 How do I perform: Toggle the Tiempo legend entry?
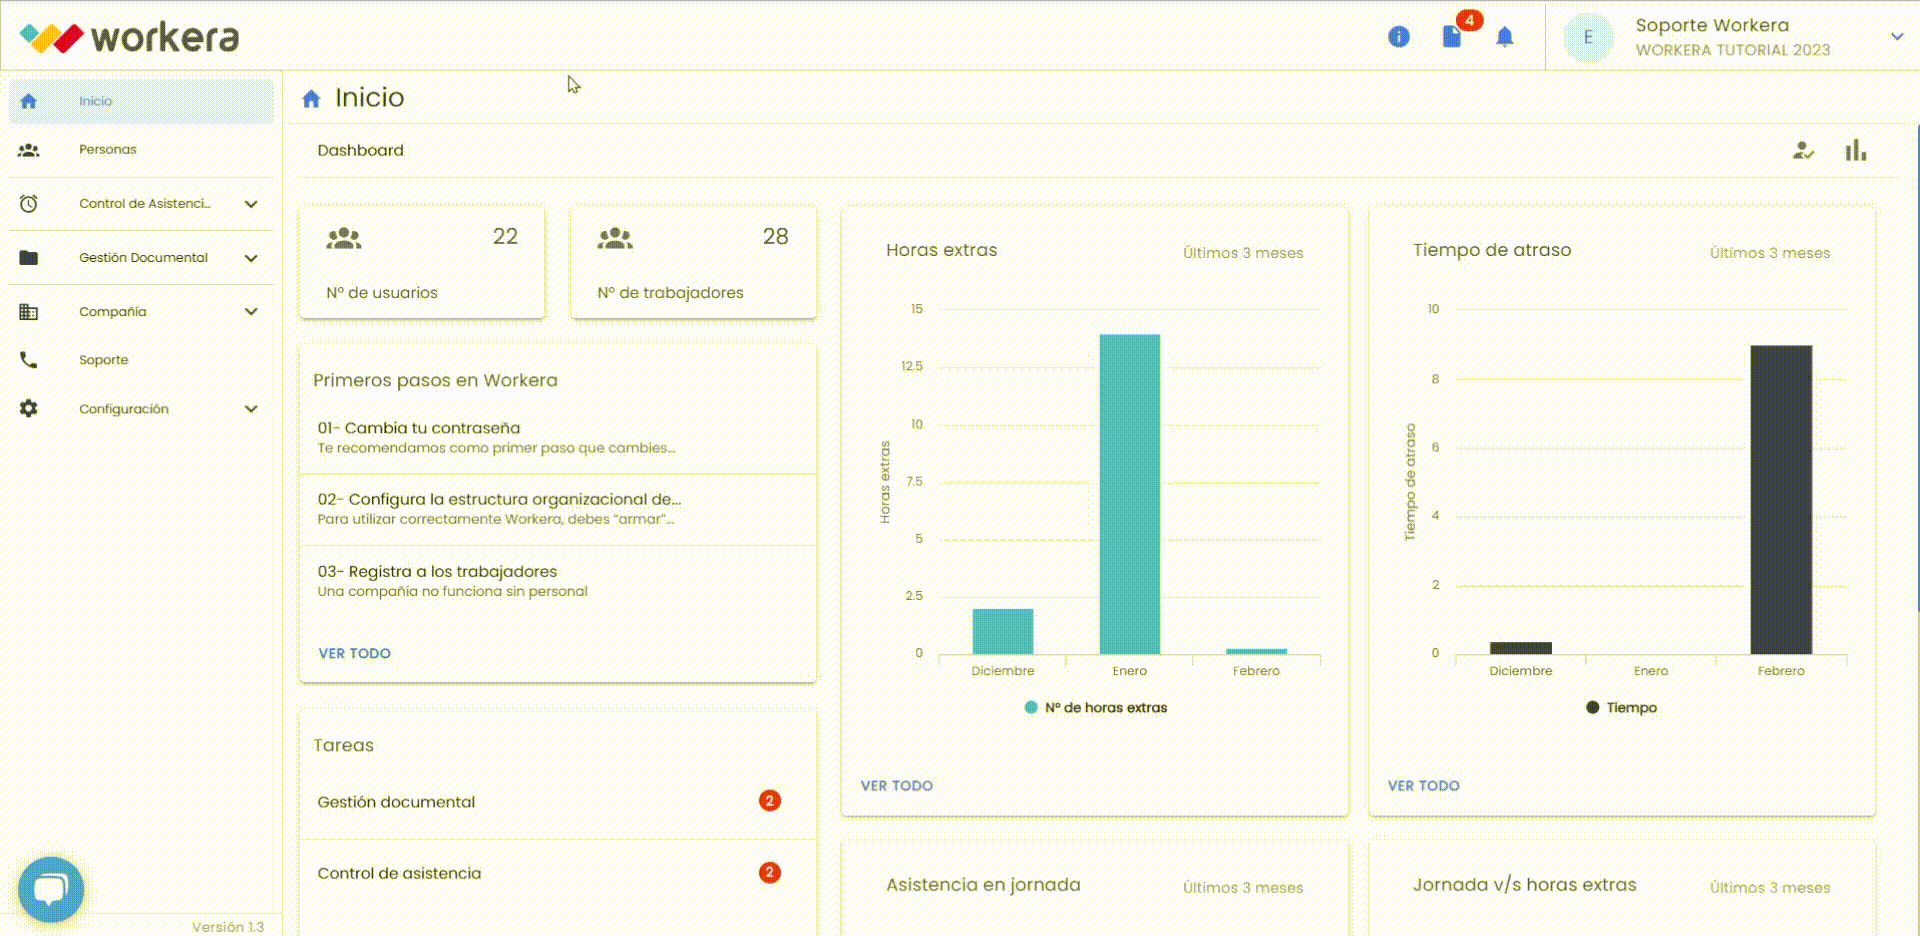1621,708
